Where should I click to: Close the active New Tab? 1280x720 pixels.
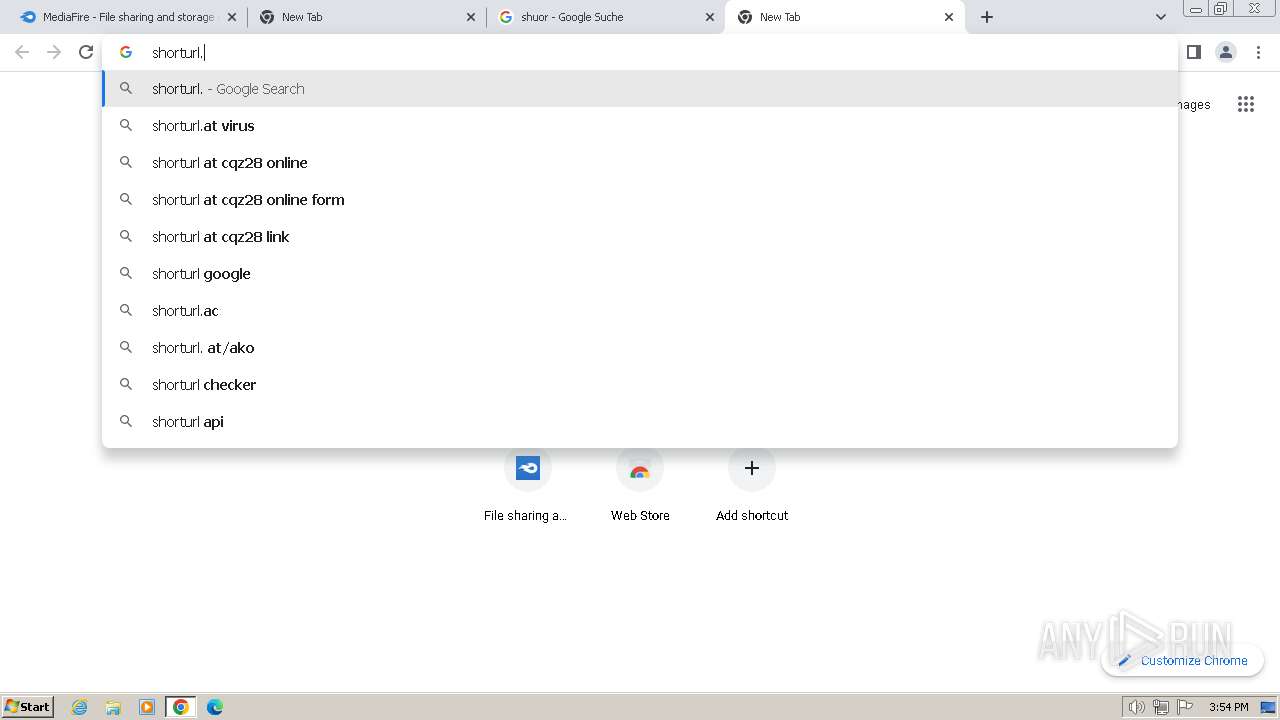pyautogui.click(x=949, y=17)
